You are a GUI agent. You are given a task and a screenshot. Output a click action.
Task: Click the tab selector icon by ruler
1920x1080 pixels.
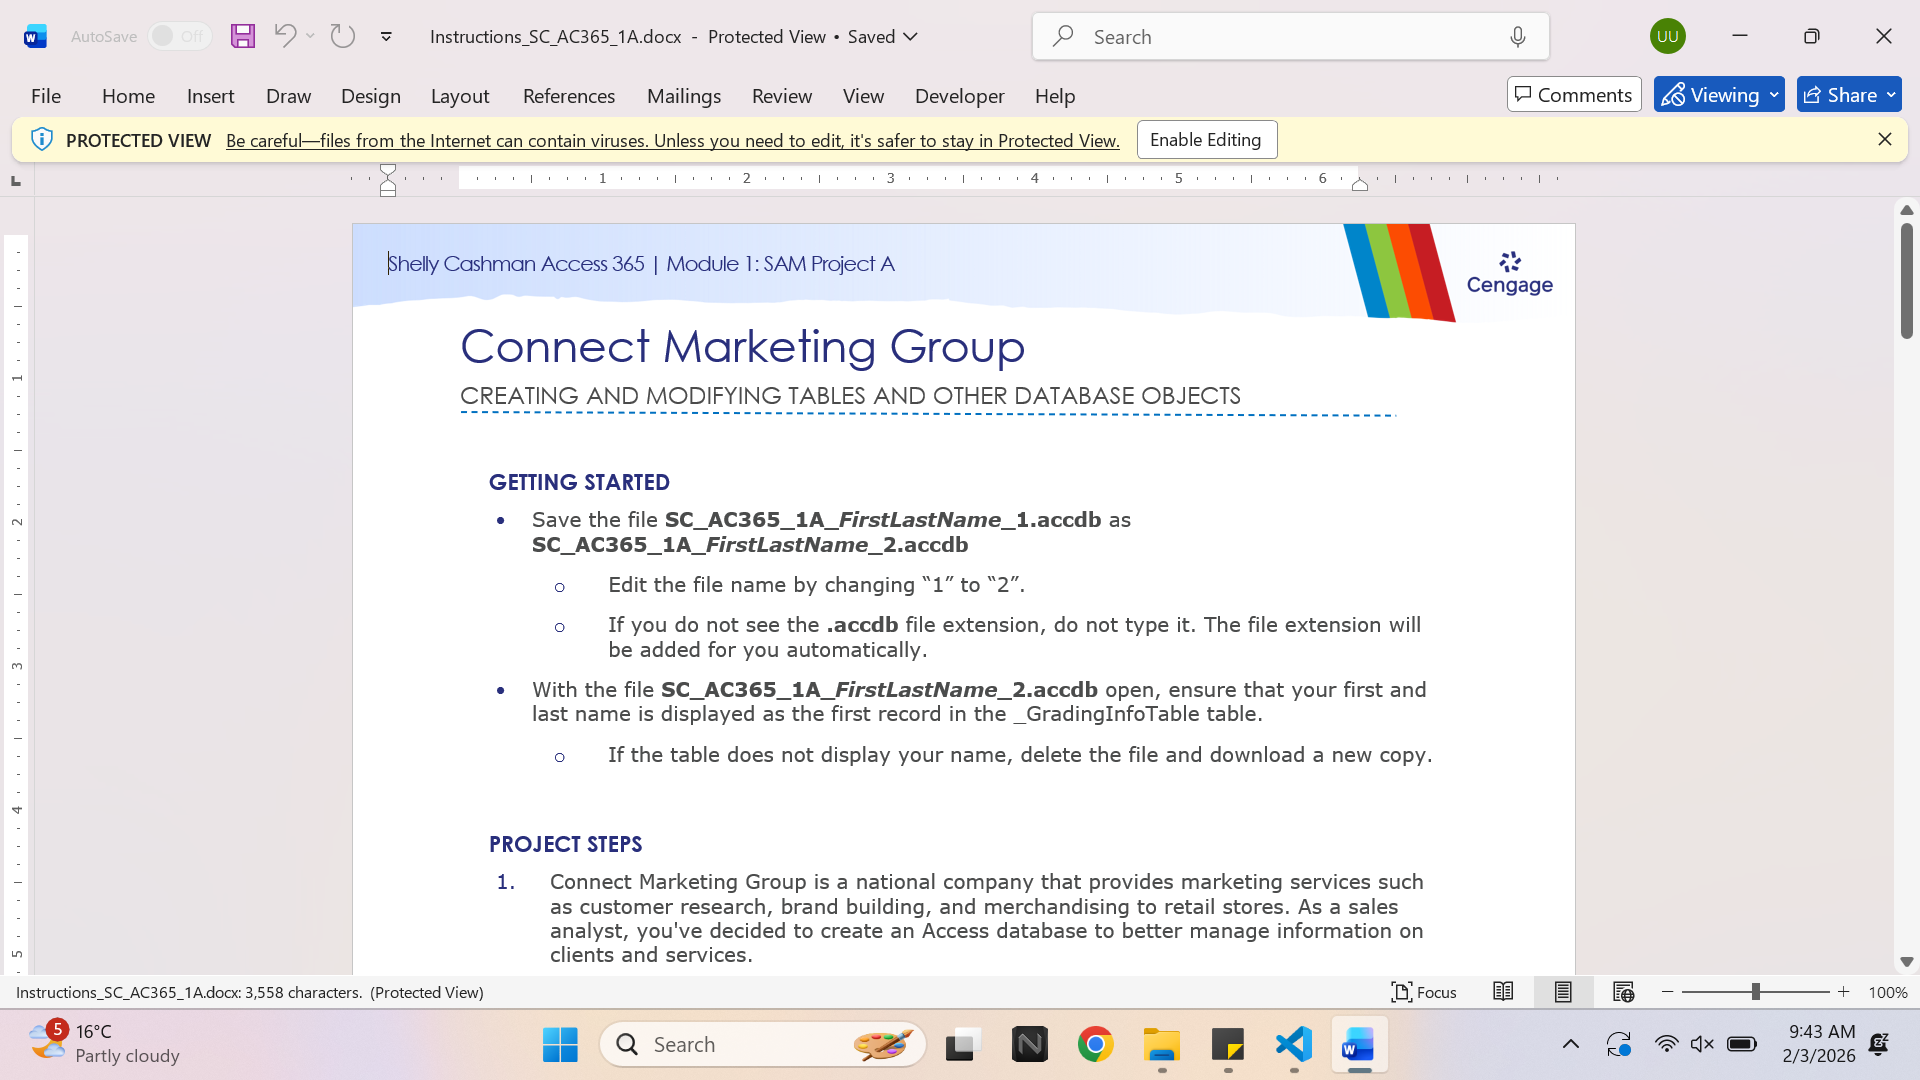pyautogui.click(x=15, y=181)
